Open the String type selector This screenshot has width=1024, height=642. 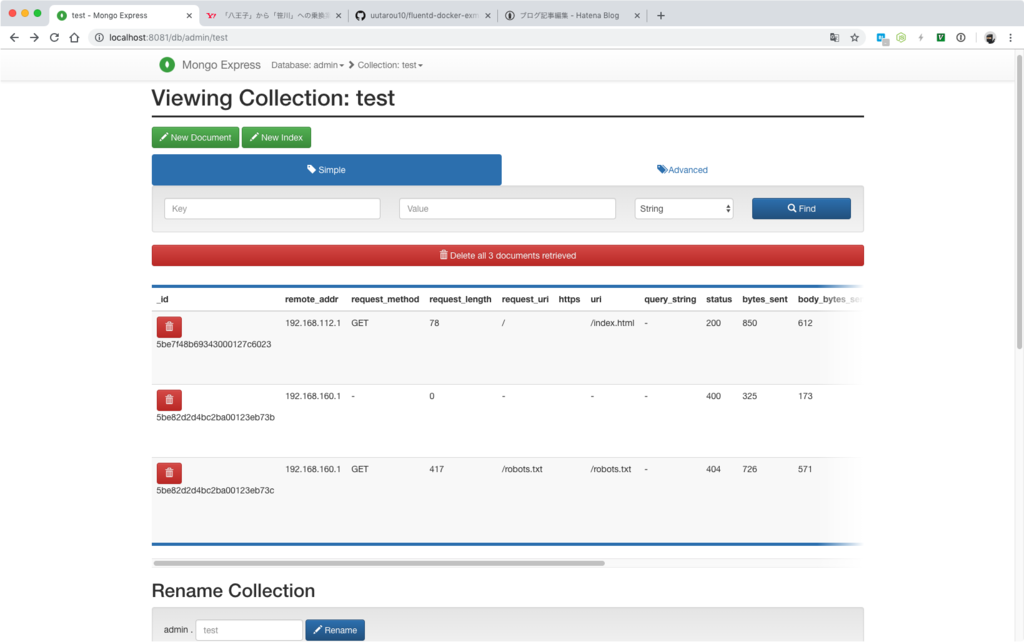[x=684, y=208]
